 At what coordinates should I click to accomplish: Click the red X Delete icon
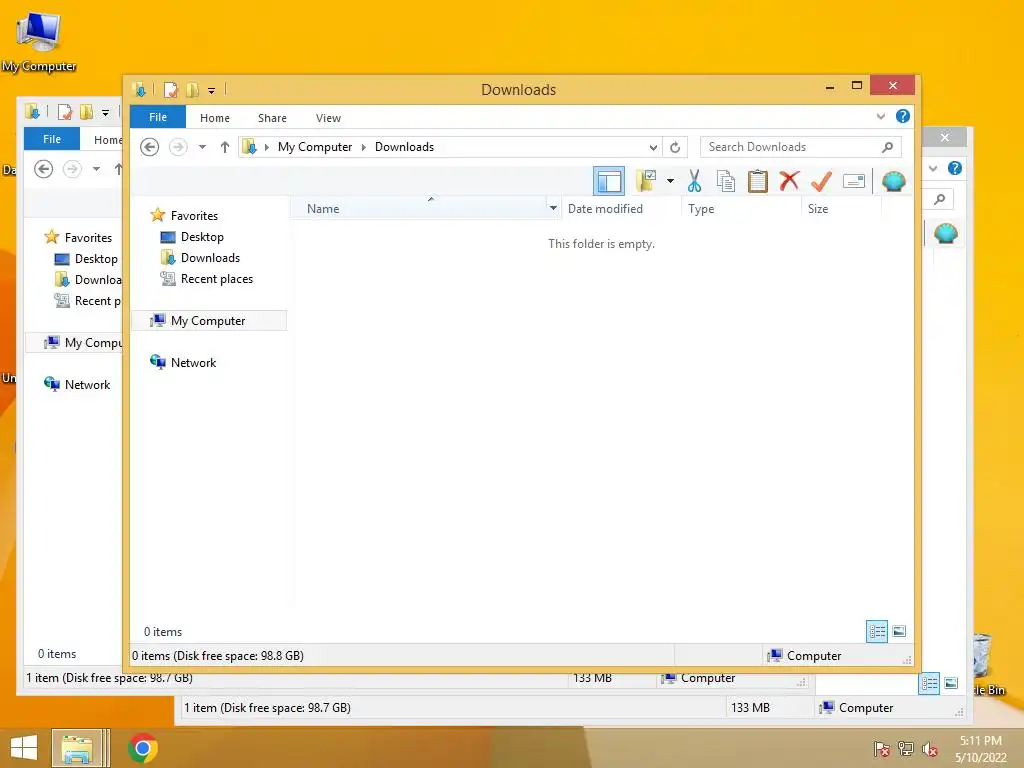[789, 180]
